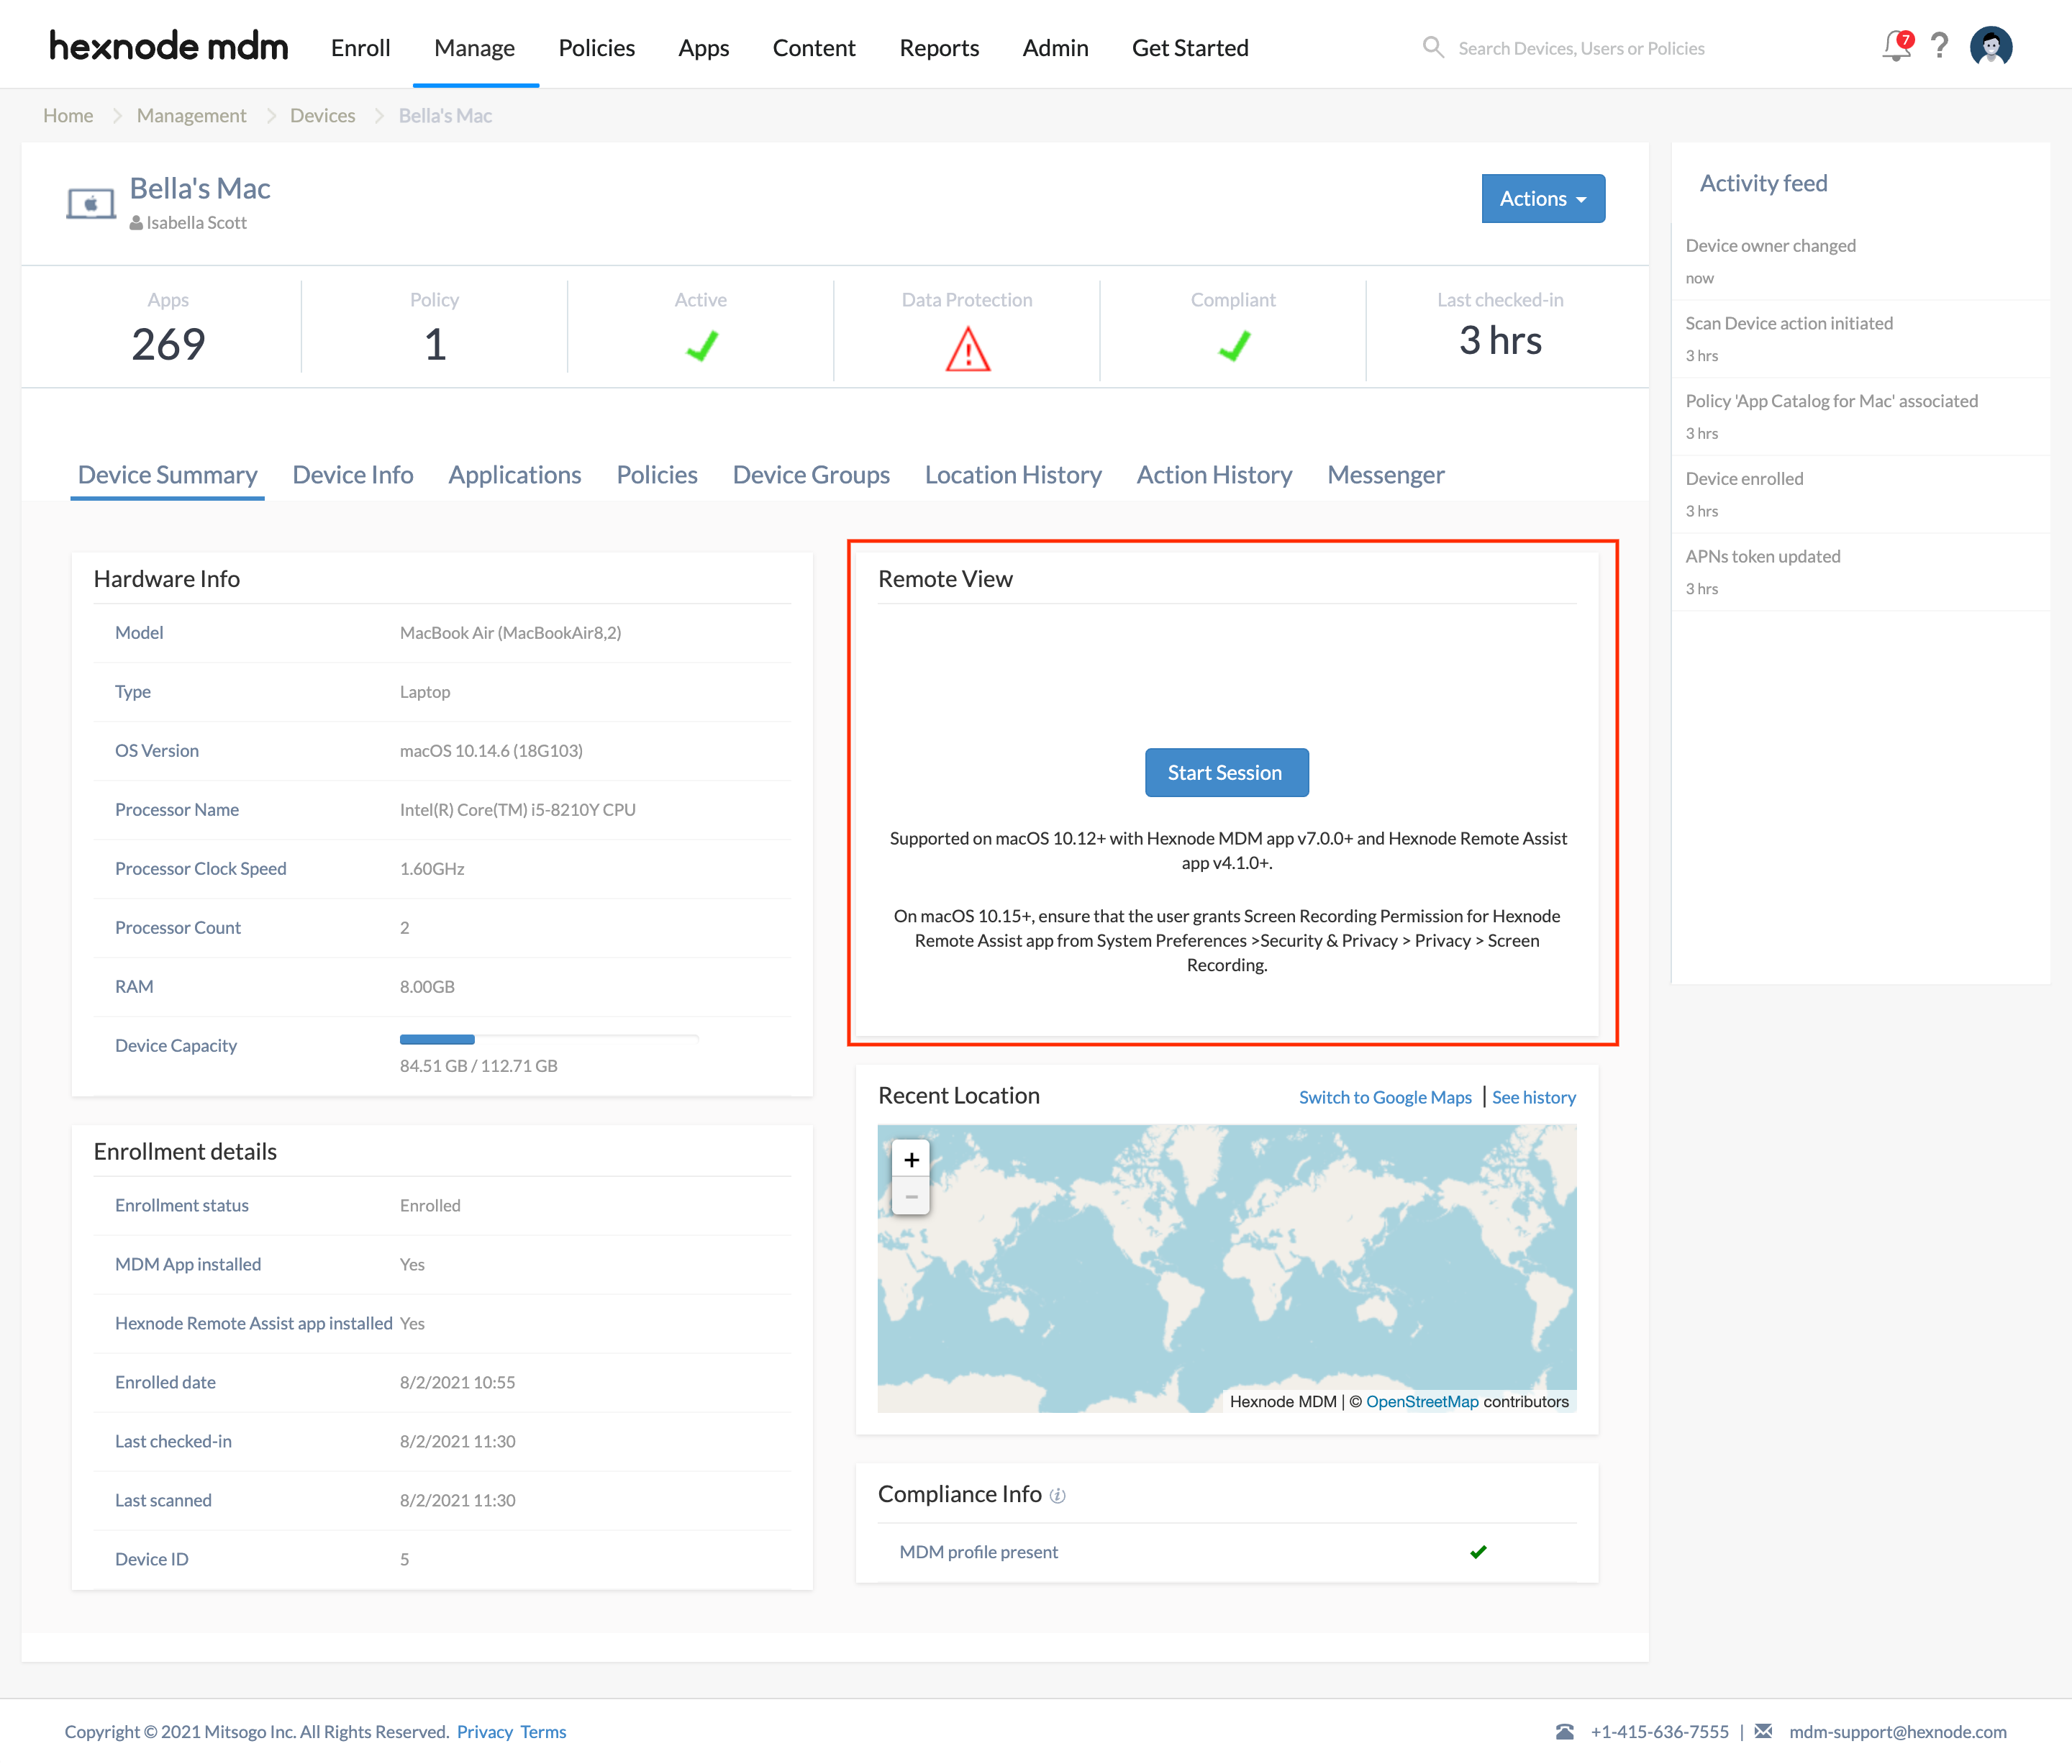Open the user profile avatar
Image resolution: width=2072 pixels, height=1764 pixels.
[x=1990, y=47]
